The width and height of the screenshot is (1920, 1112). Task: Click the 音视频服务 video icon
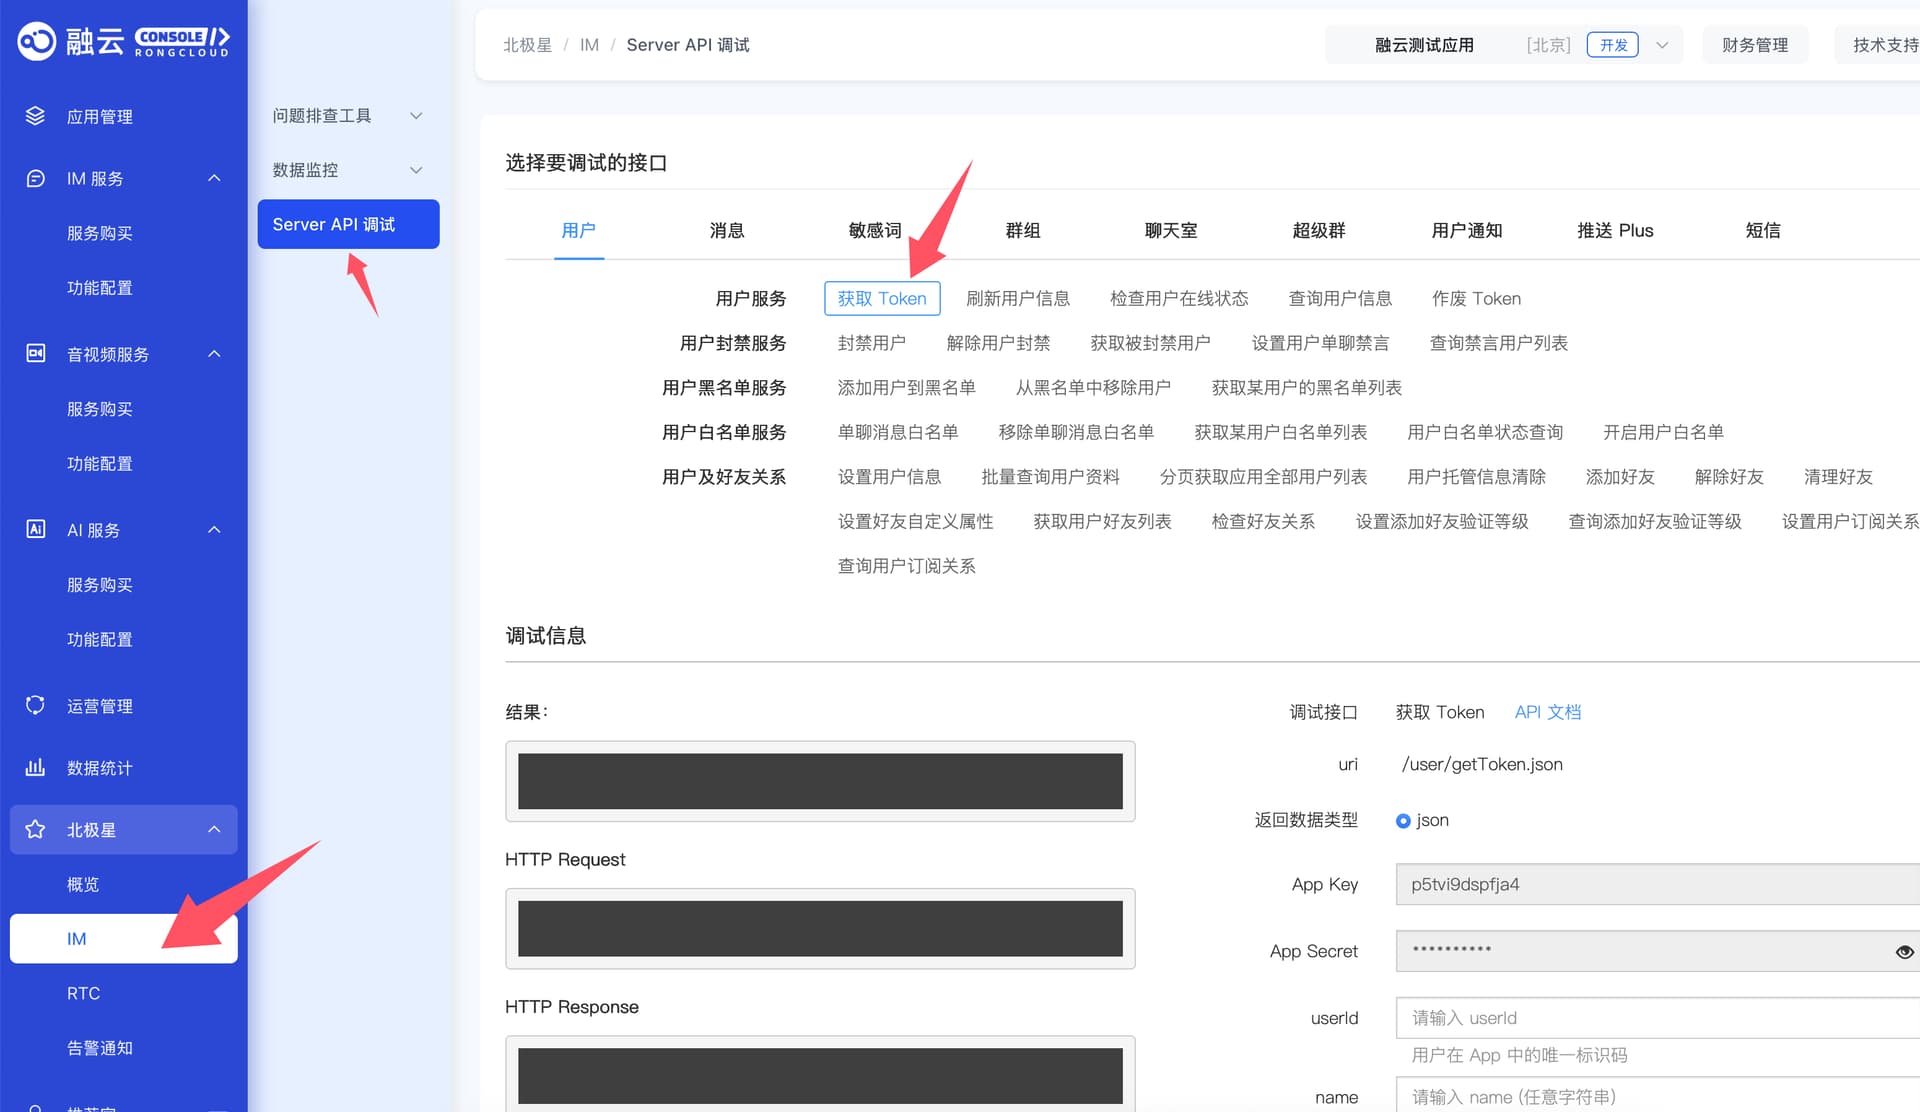click(x=35, y=353)
